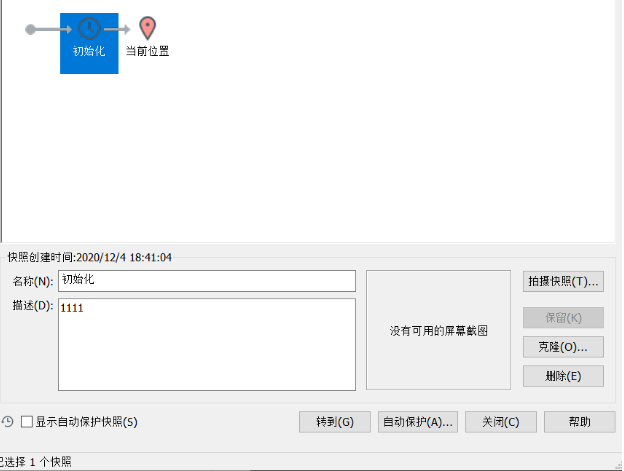The width and height of the screenshot is (624, 471).
Task: Focus the 描述 description text box
Action: click(206, 344)
